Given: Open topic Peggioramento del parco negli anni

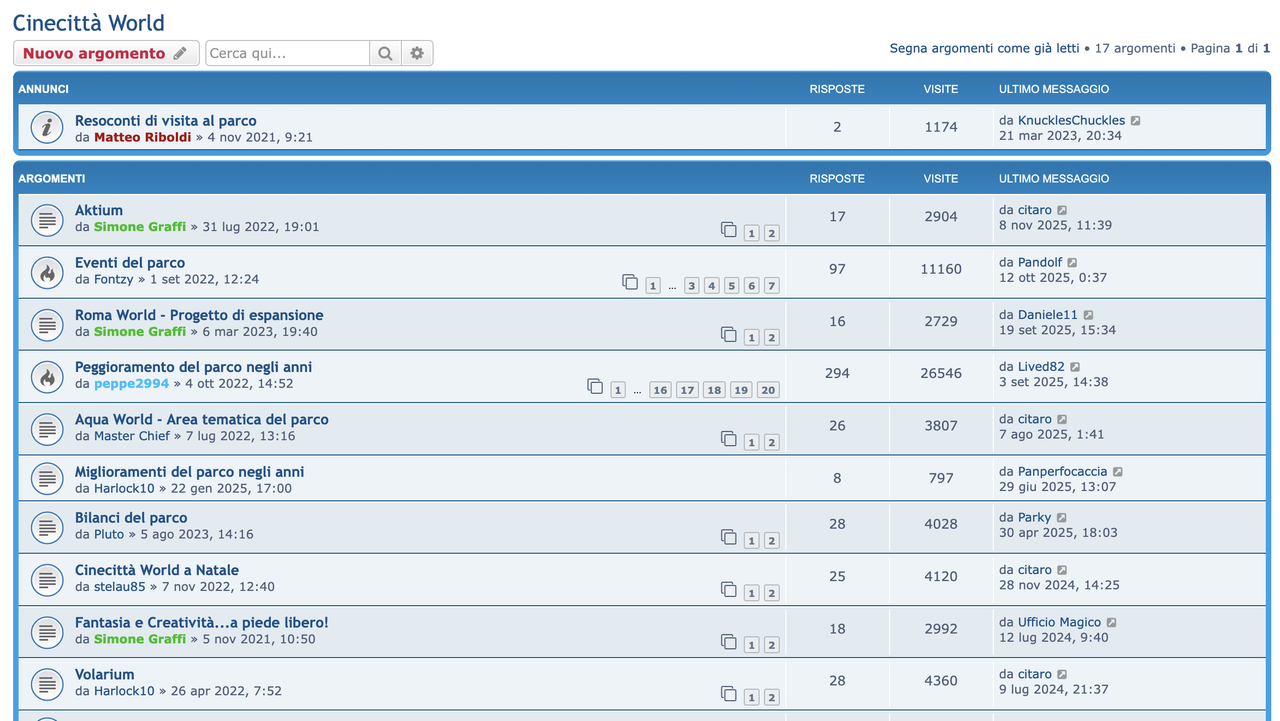Looking at the screenshot, I should [194, 367].
